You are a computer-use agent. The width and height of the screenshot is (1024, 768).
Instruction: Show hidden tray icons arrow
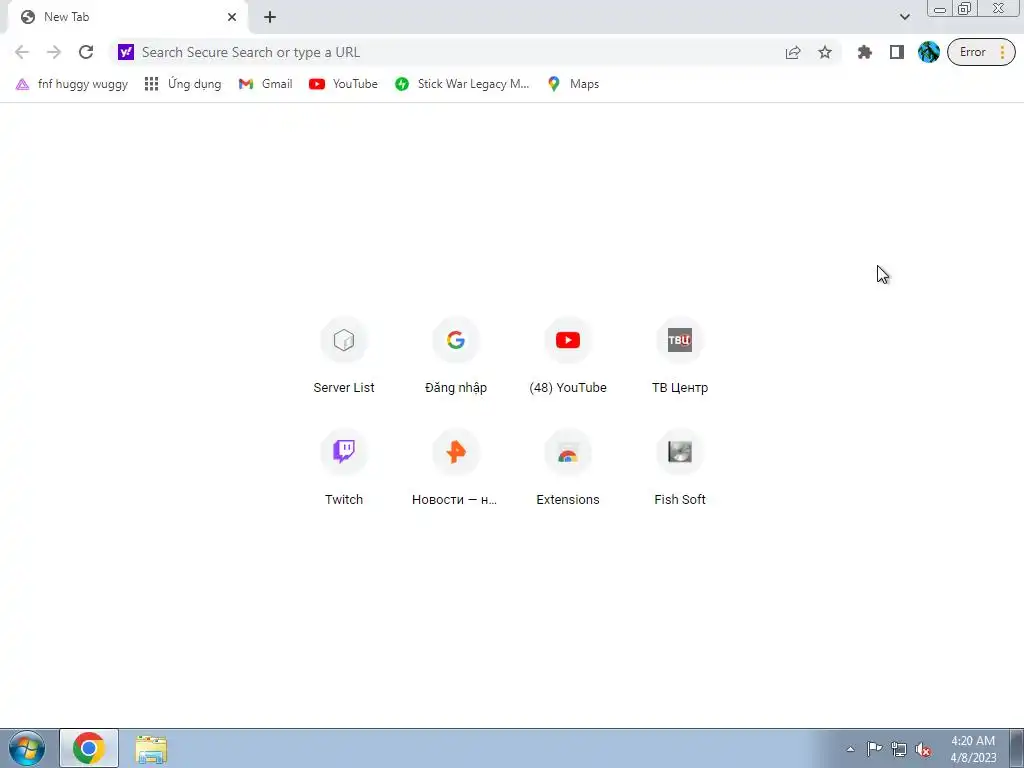pyautogui.click(x=850, y=749)
